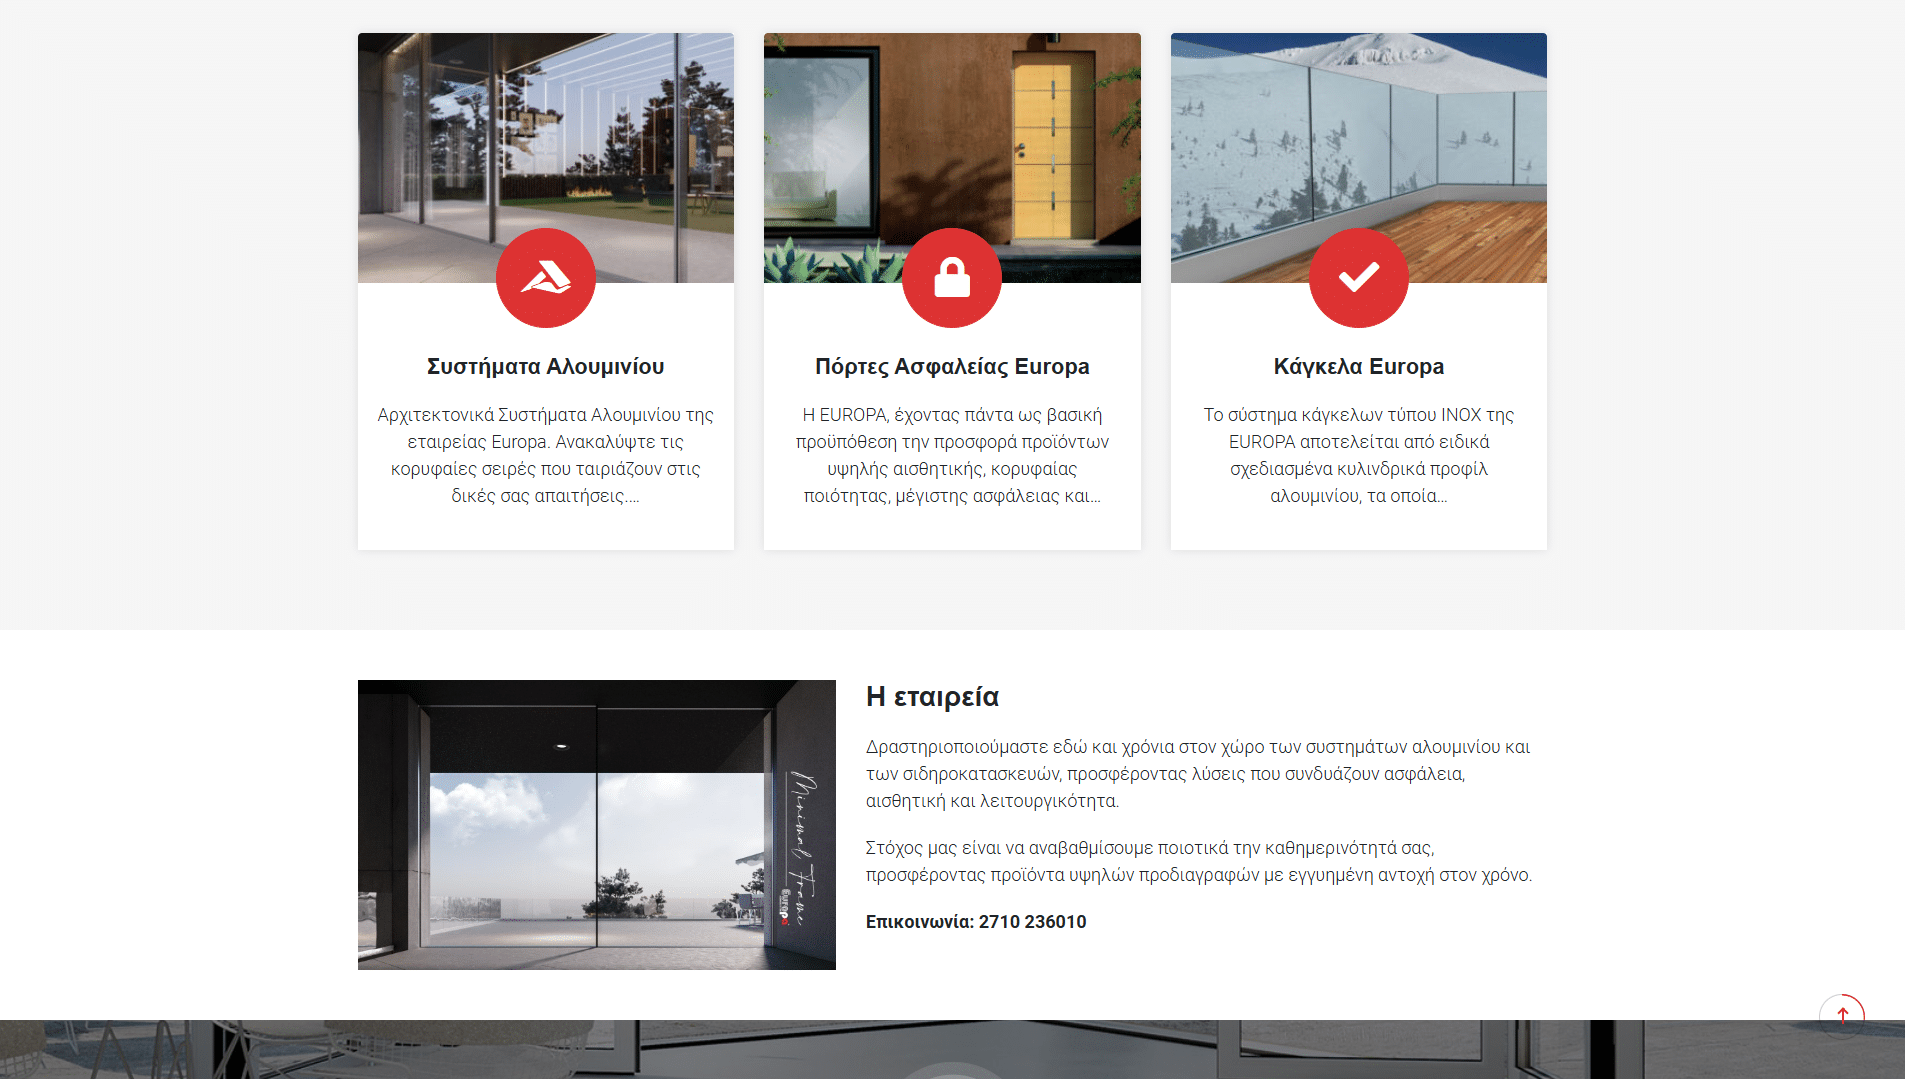Click the Επικοινωνία contact label
Viewport: 1905px width, 1079px height.
coord(919,922)
